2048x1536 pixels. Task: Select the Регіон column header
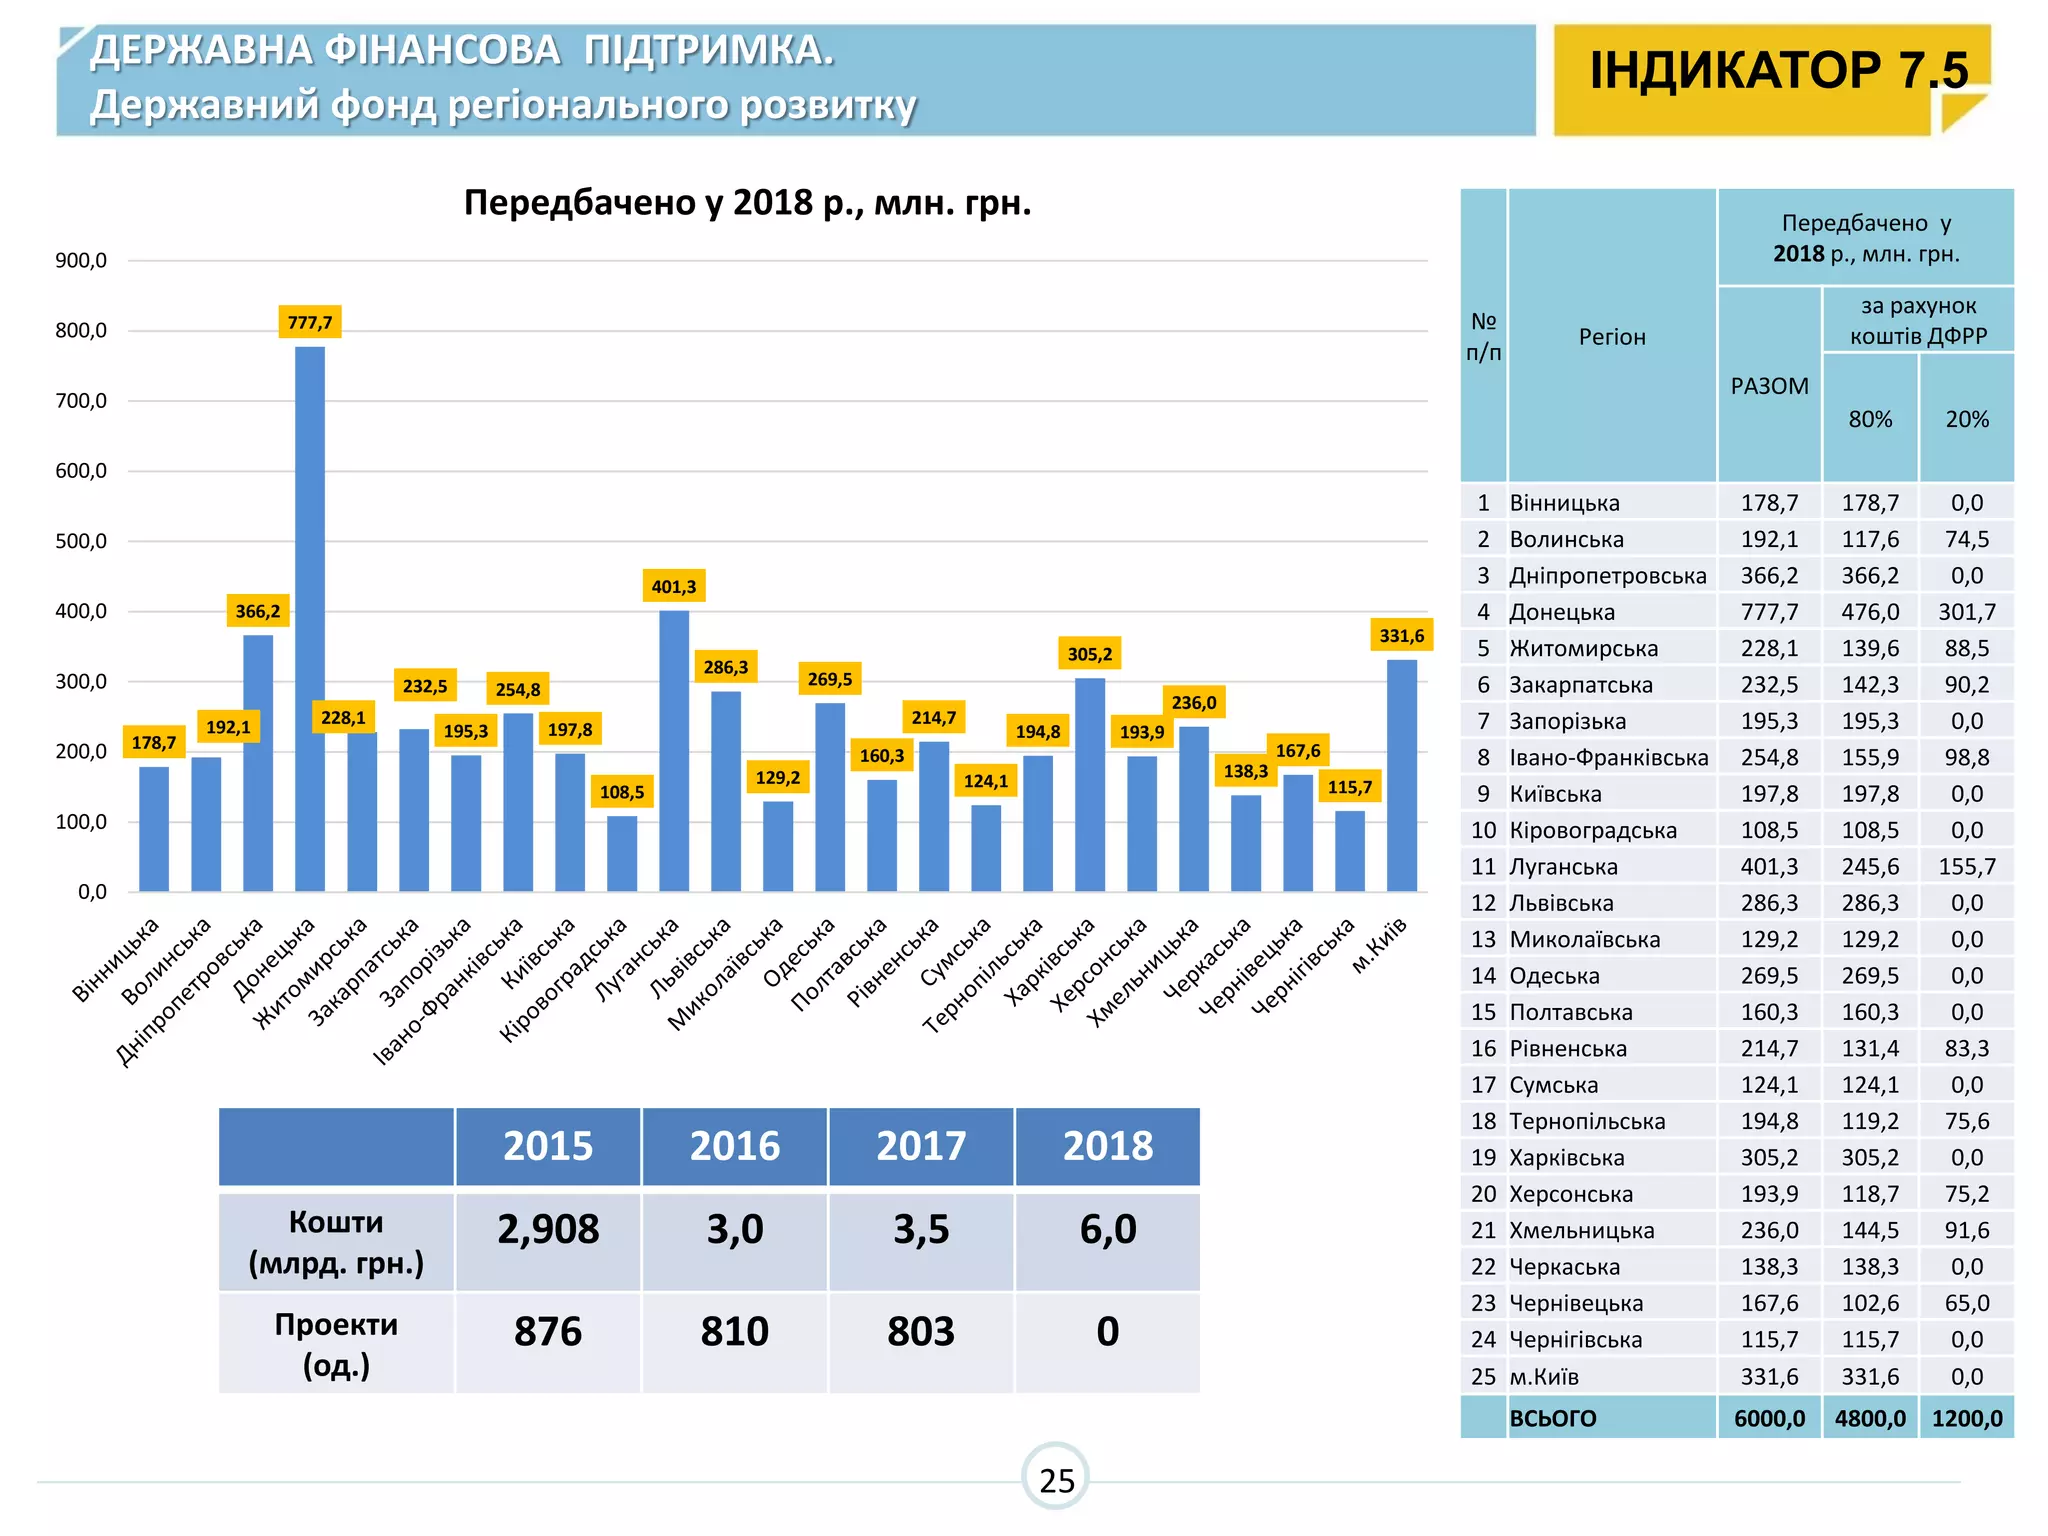pos(1611,337)
